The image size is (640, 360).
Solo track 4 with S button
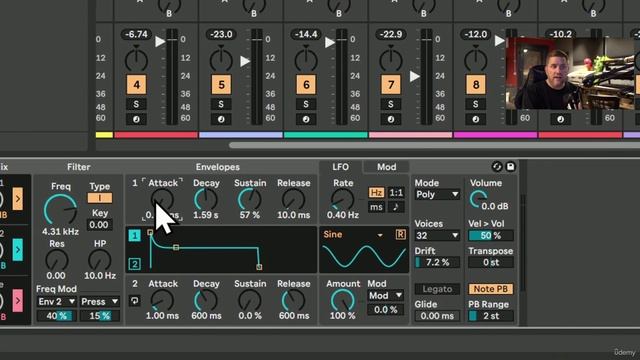pos(136,104)
